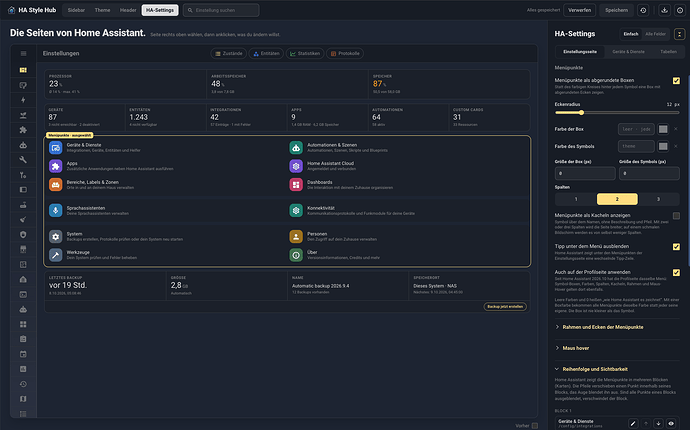Click the Personen person icon
The width and height of the screenshot is (690, 430).
(296, 236)
